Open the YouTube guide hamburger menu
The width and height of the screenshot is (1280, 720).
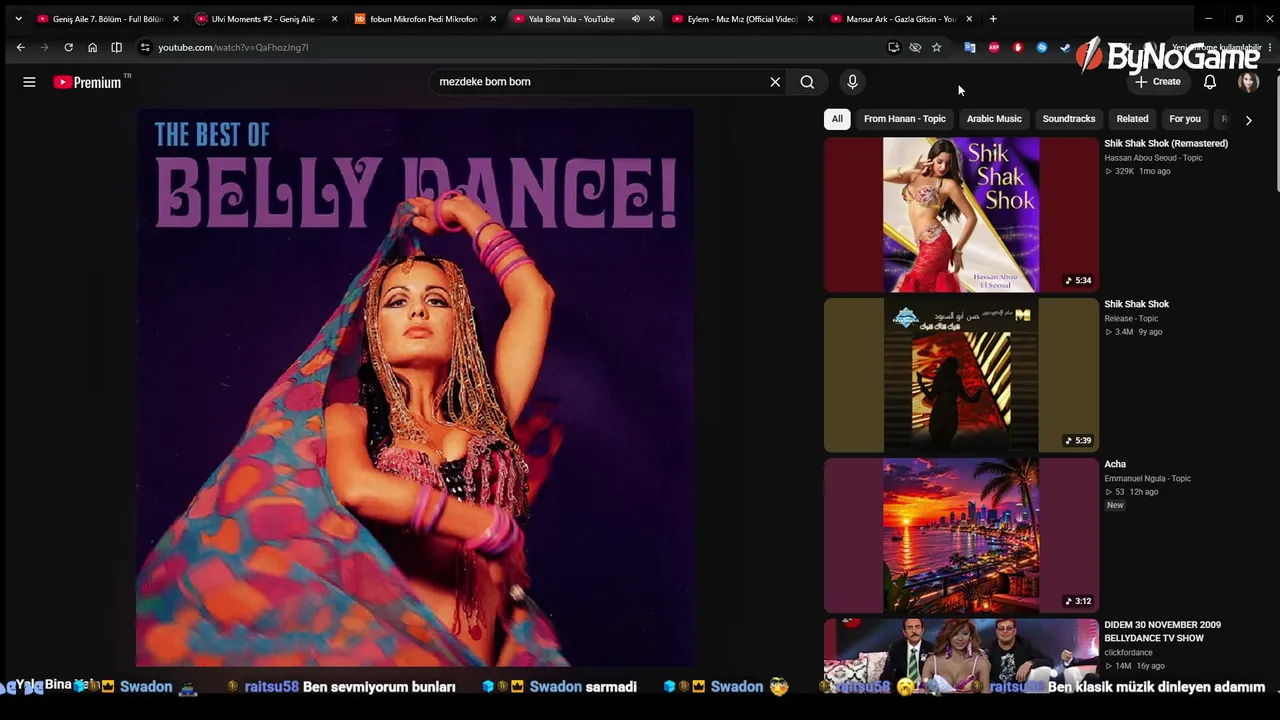29,82
